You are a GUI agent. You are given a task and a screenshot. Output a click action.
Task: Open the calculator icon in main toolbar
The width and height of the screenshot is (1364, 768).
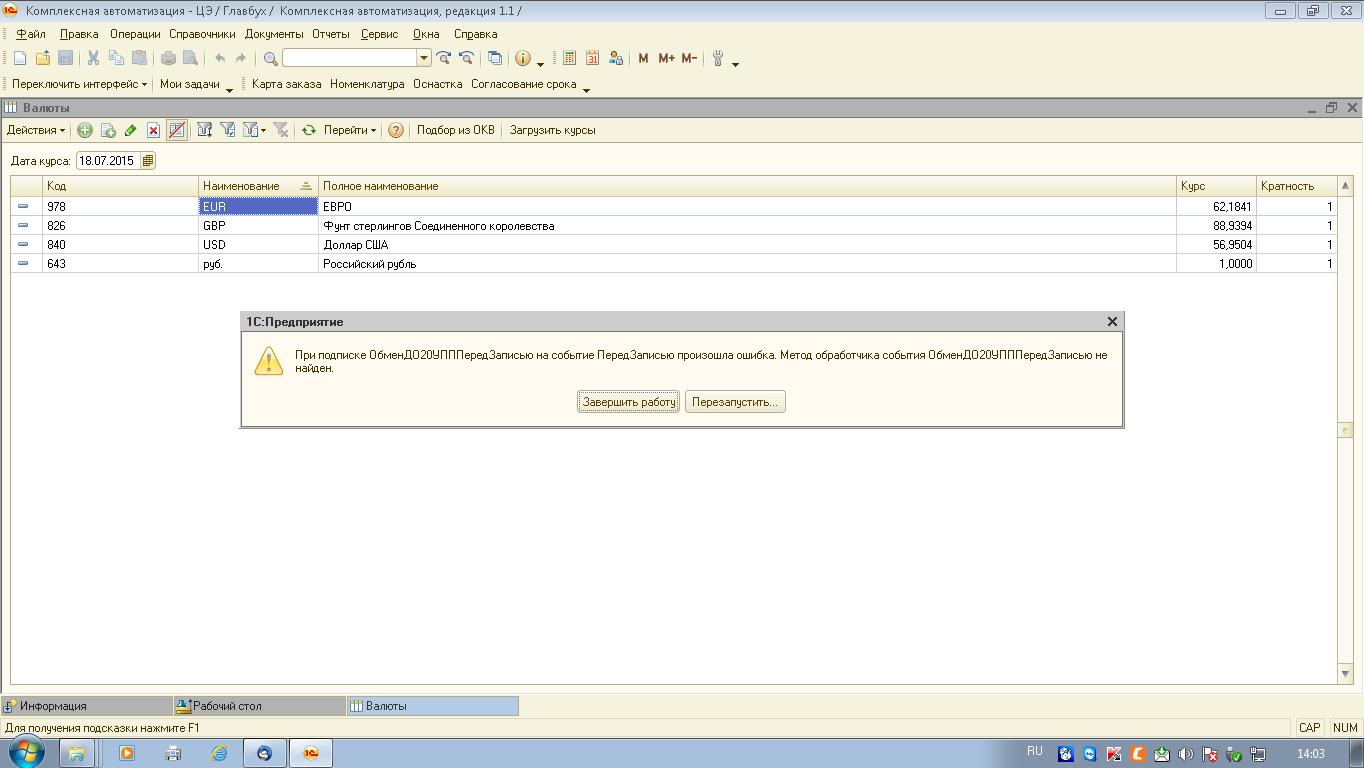[x=569, y=58]
